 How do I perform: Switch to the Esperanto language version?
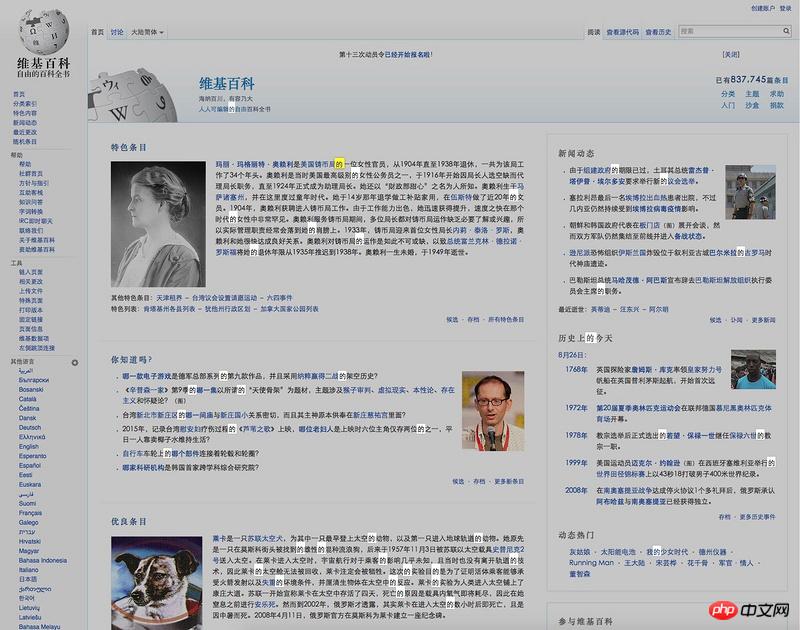tap(33, 456)
